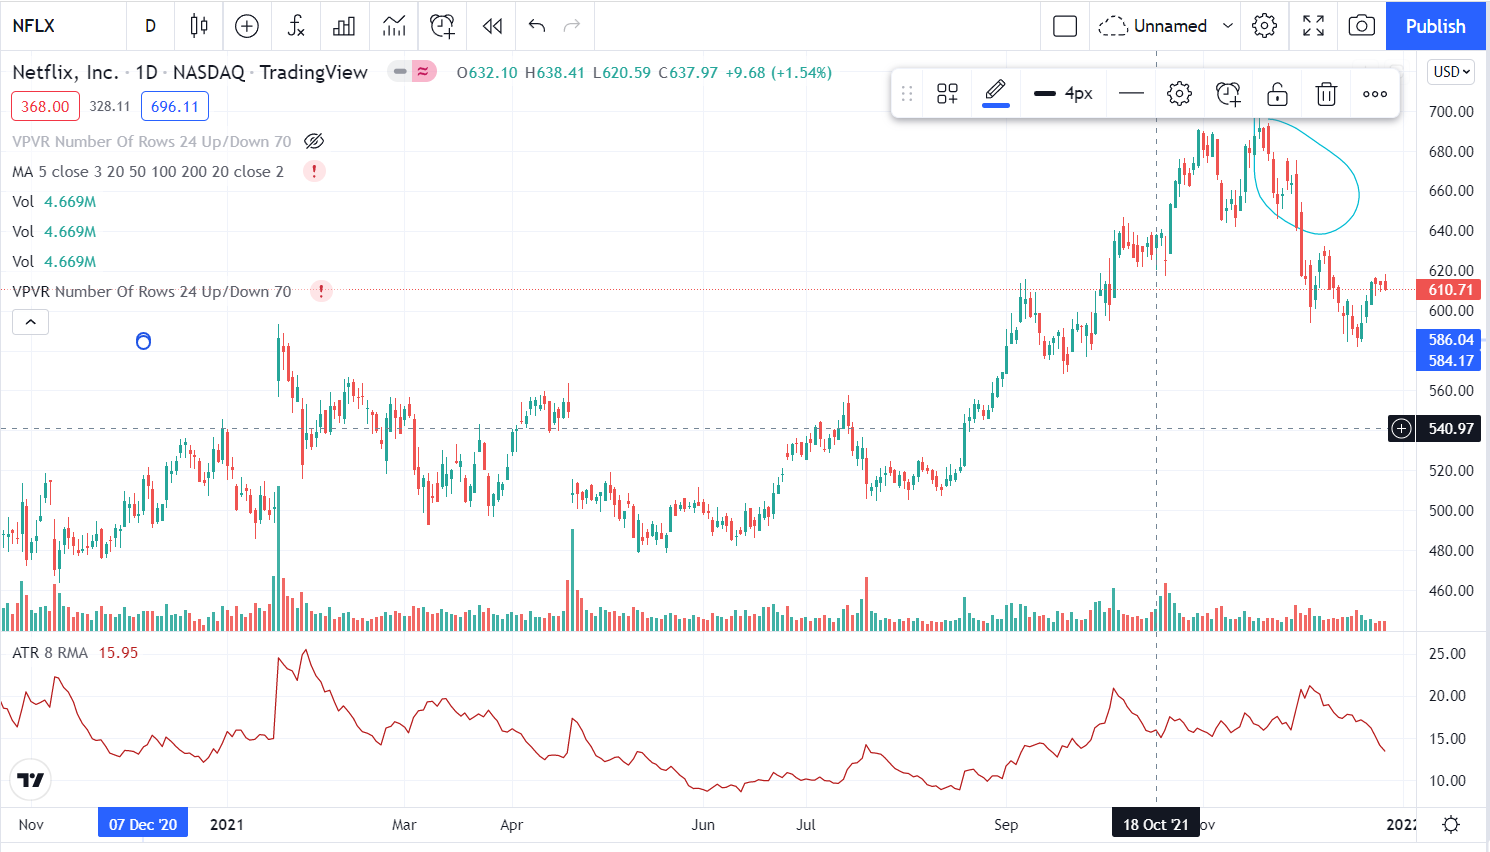This screenshot has height=852, width=1490.
Task: Select the 07 Dec '20 date marker
Action: (x=143, y=824)
